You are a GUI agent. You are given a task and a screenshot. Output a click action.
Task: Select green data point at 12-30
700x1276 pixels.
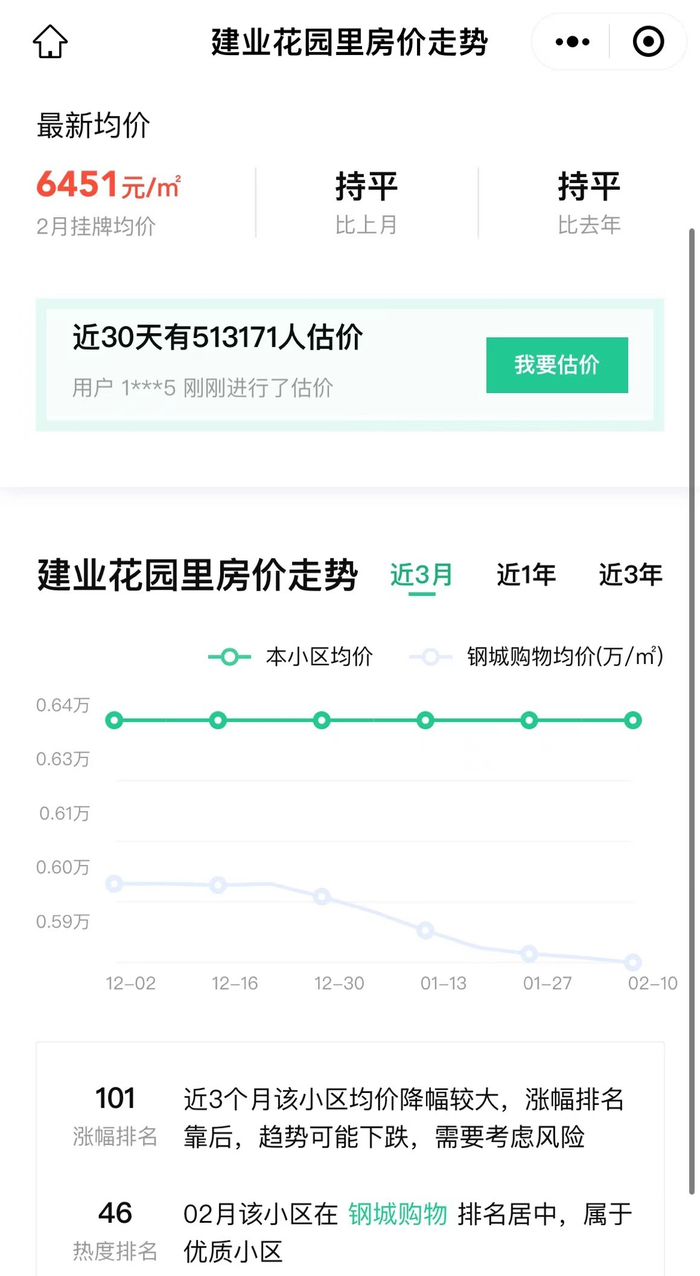[x=322, y=720]
